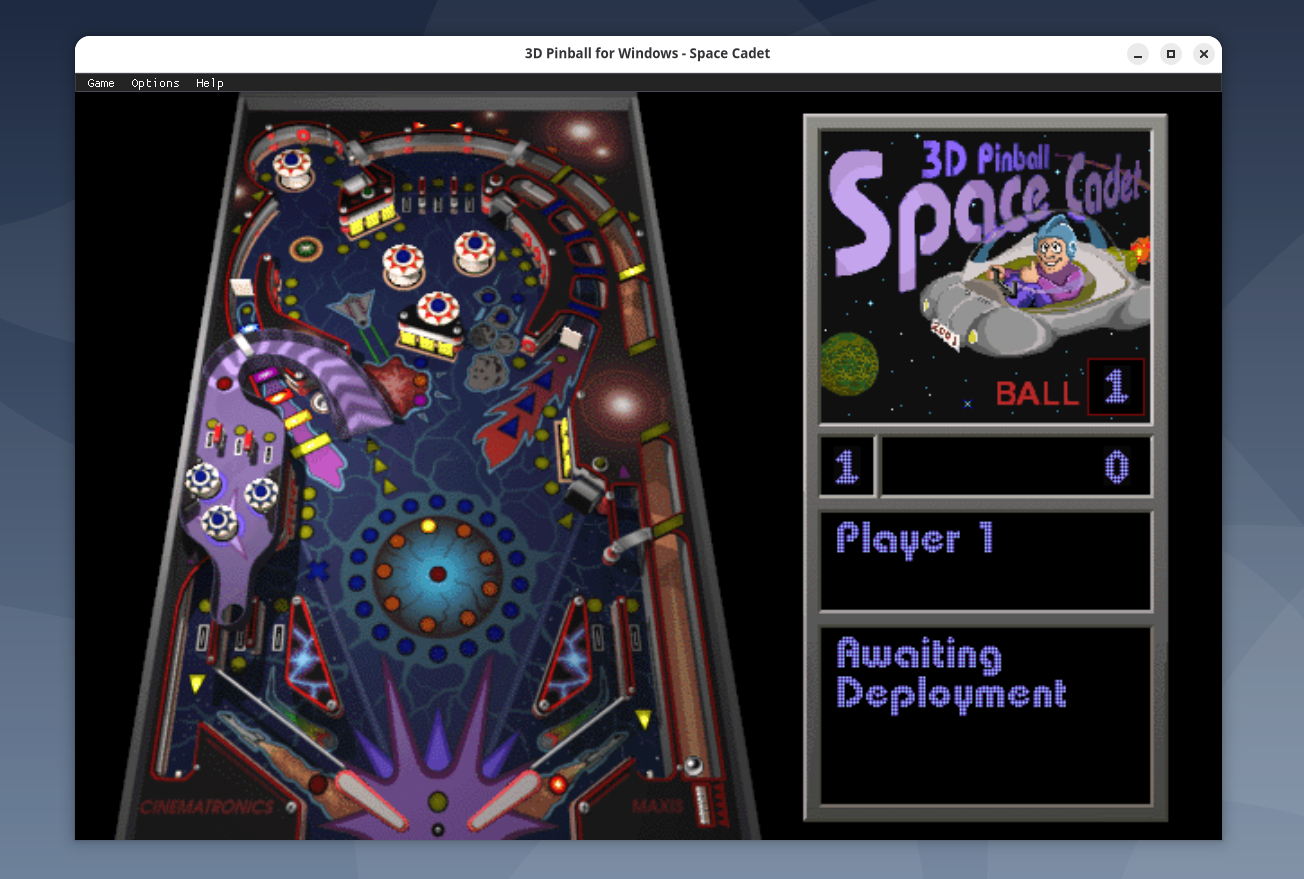
Task: Open the Options menu
Action: tap(155, 83)
